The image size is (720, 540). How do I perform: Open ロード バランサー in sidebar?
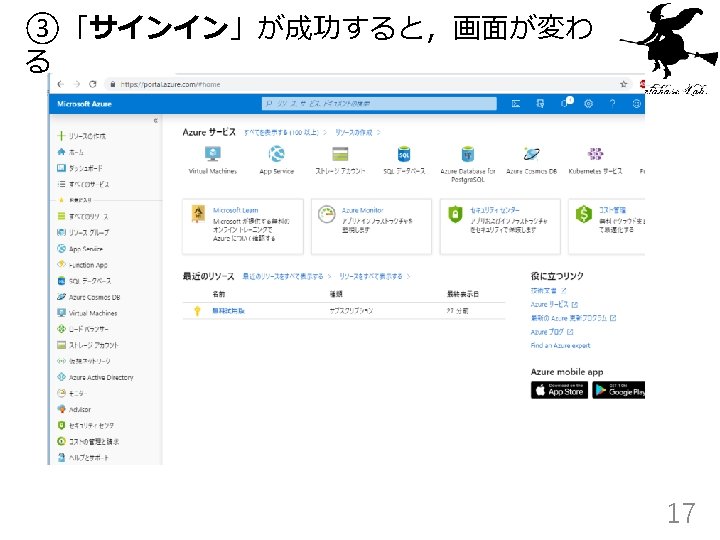tap(83, 329)
